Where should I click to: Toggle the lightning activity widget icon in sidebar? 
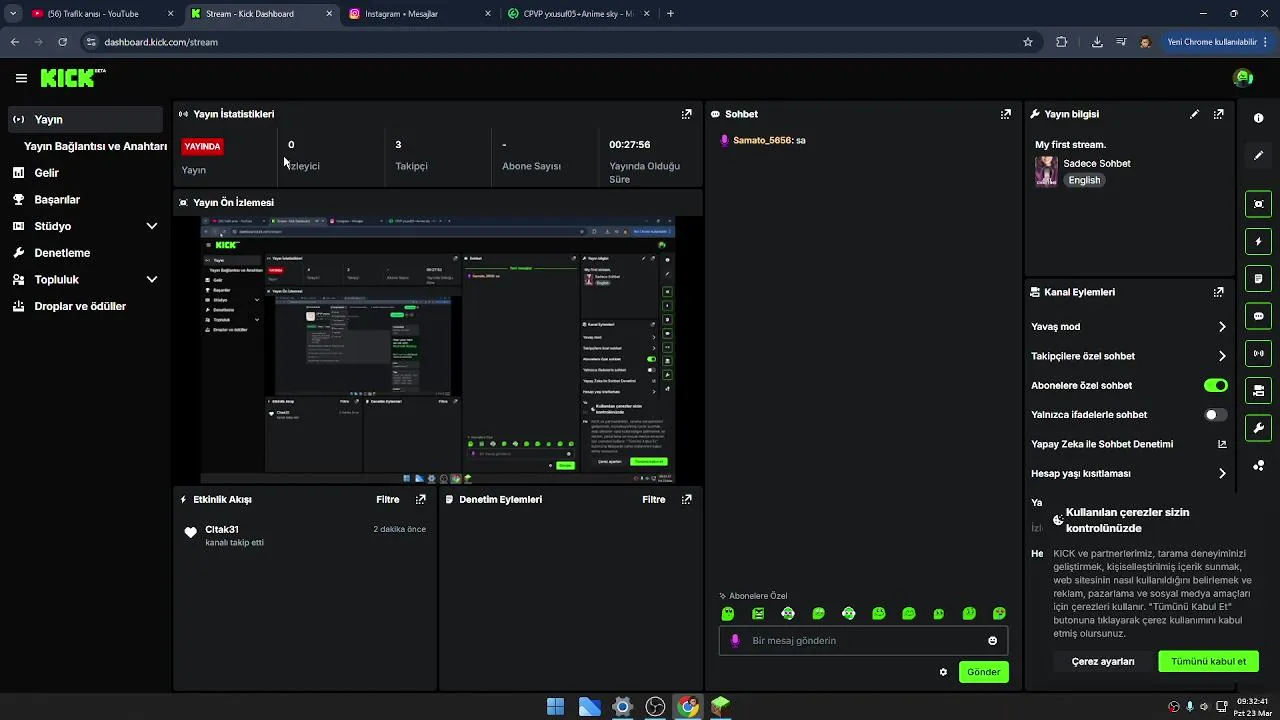[1258, 241]
